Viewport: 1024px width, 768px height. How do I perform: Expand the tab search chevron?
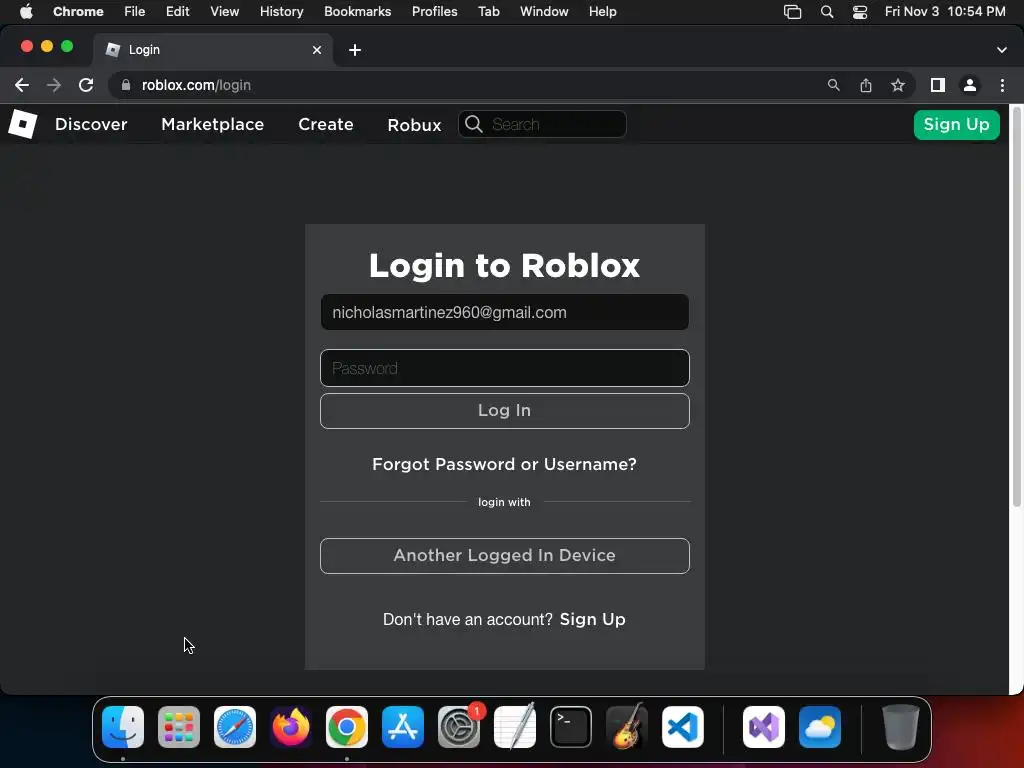[x=1002, y=50]
